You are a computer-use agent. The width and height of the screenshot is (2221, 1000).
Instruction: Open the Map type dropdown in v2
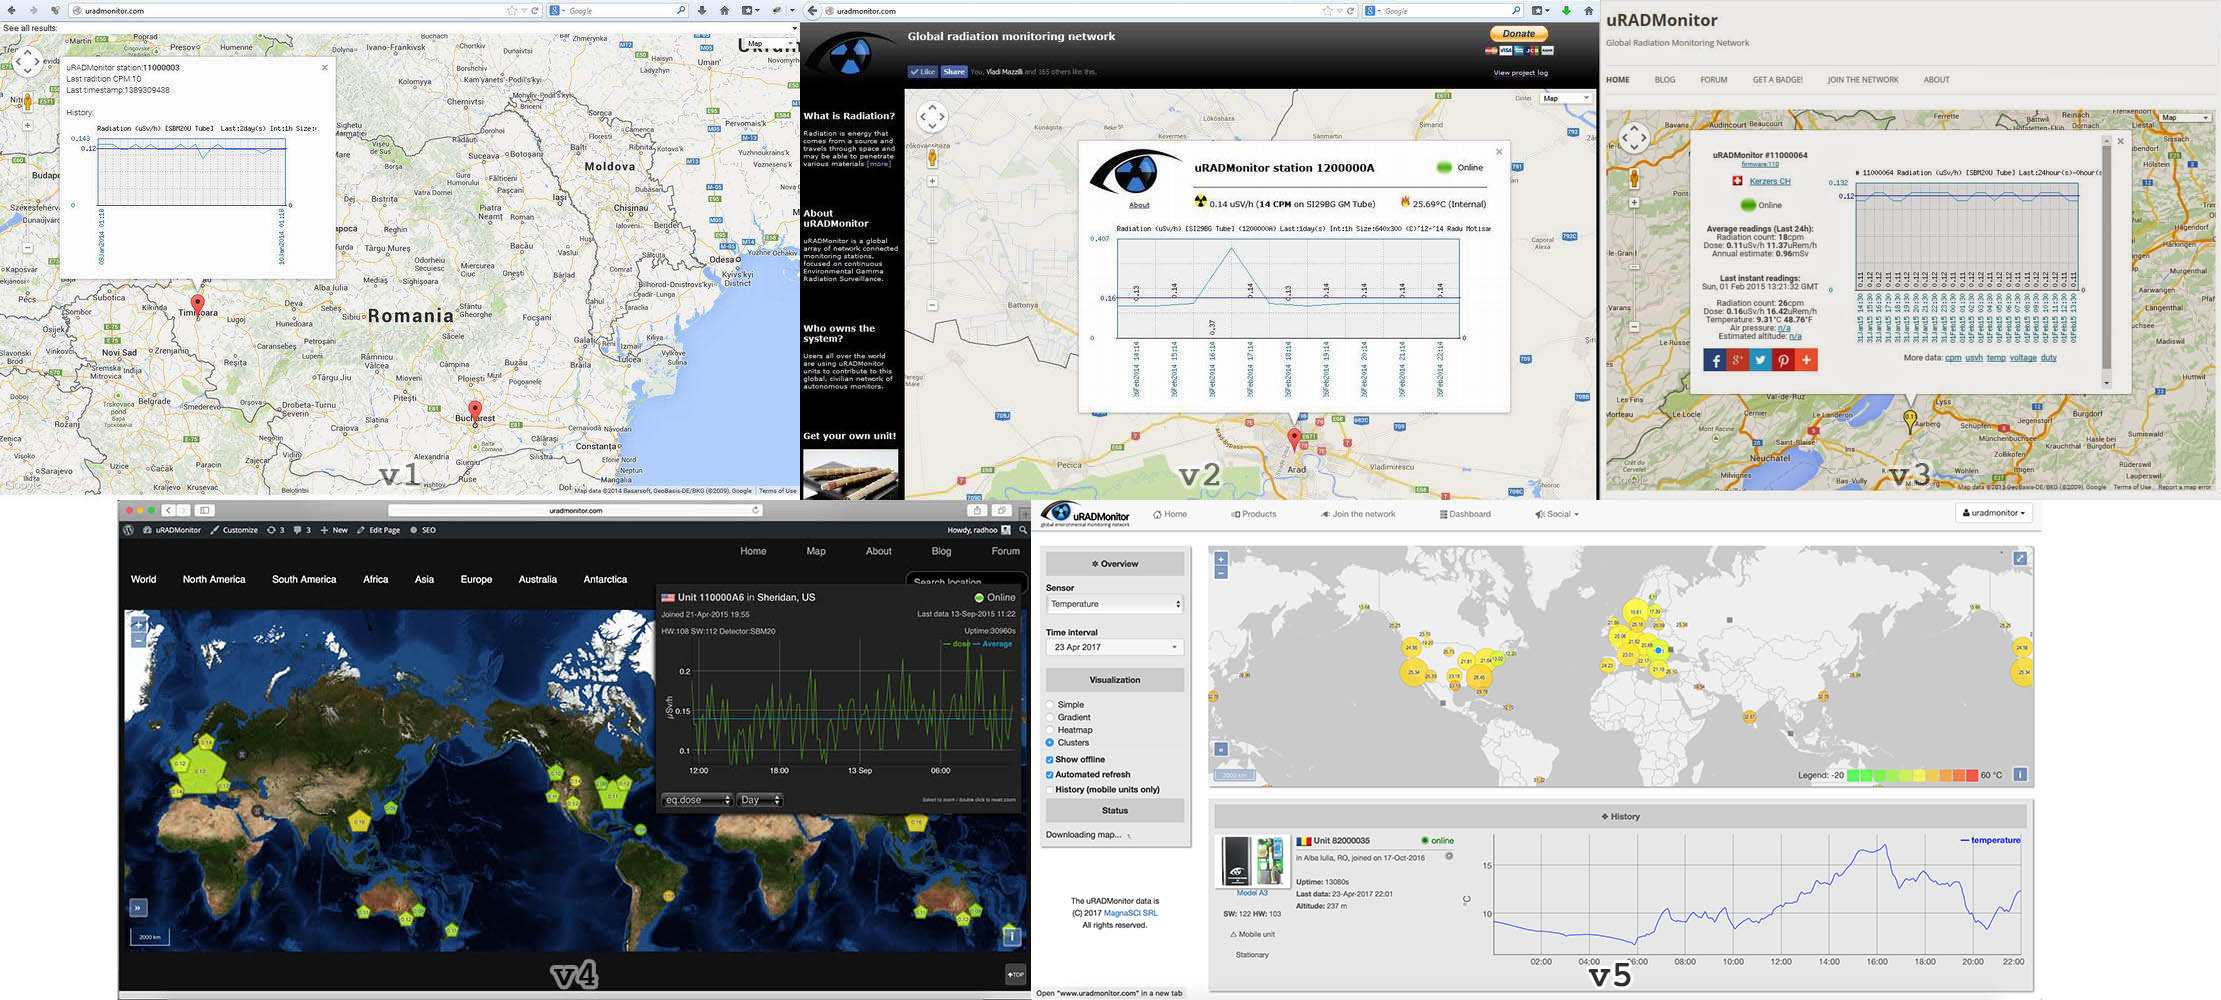(x=1564, y=98)
